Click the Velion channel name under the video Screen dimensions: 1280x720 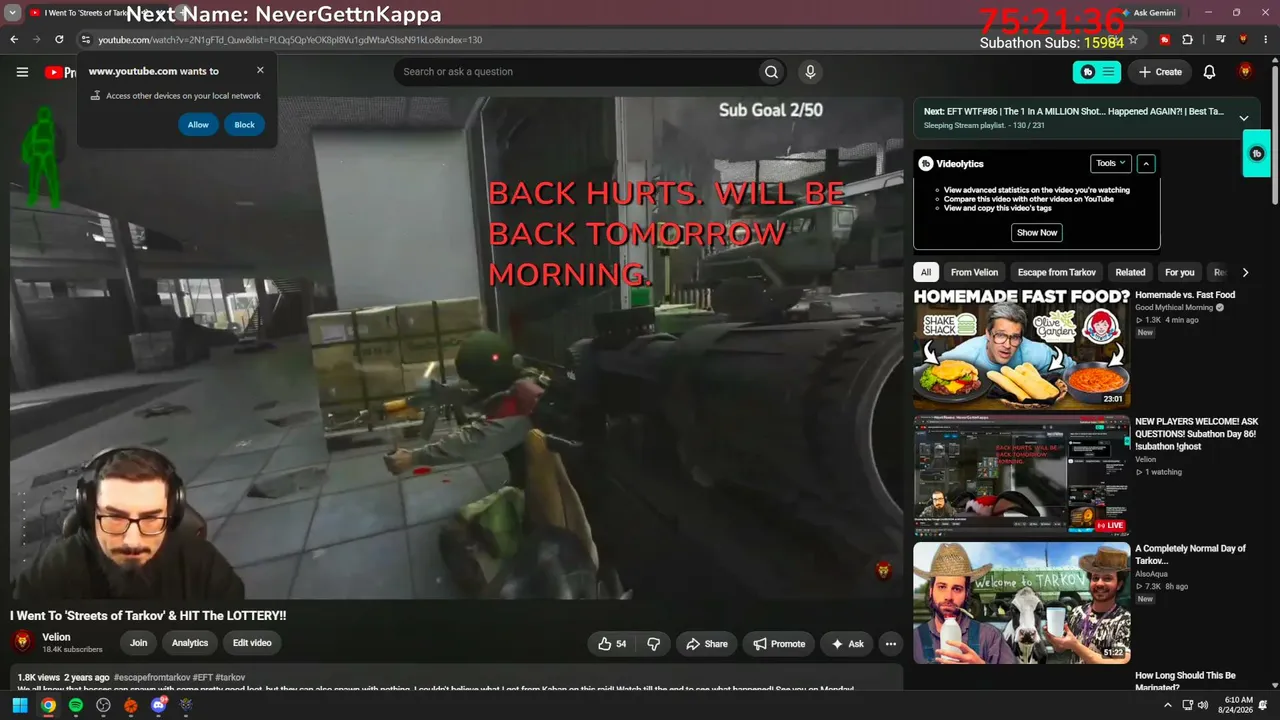pyautogui.click(x=56, y=637)
